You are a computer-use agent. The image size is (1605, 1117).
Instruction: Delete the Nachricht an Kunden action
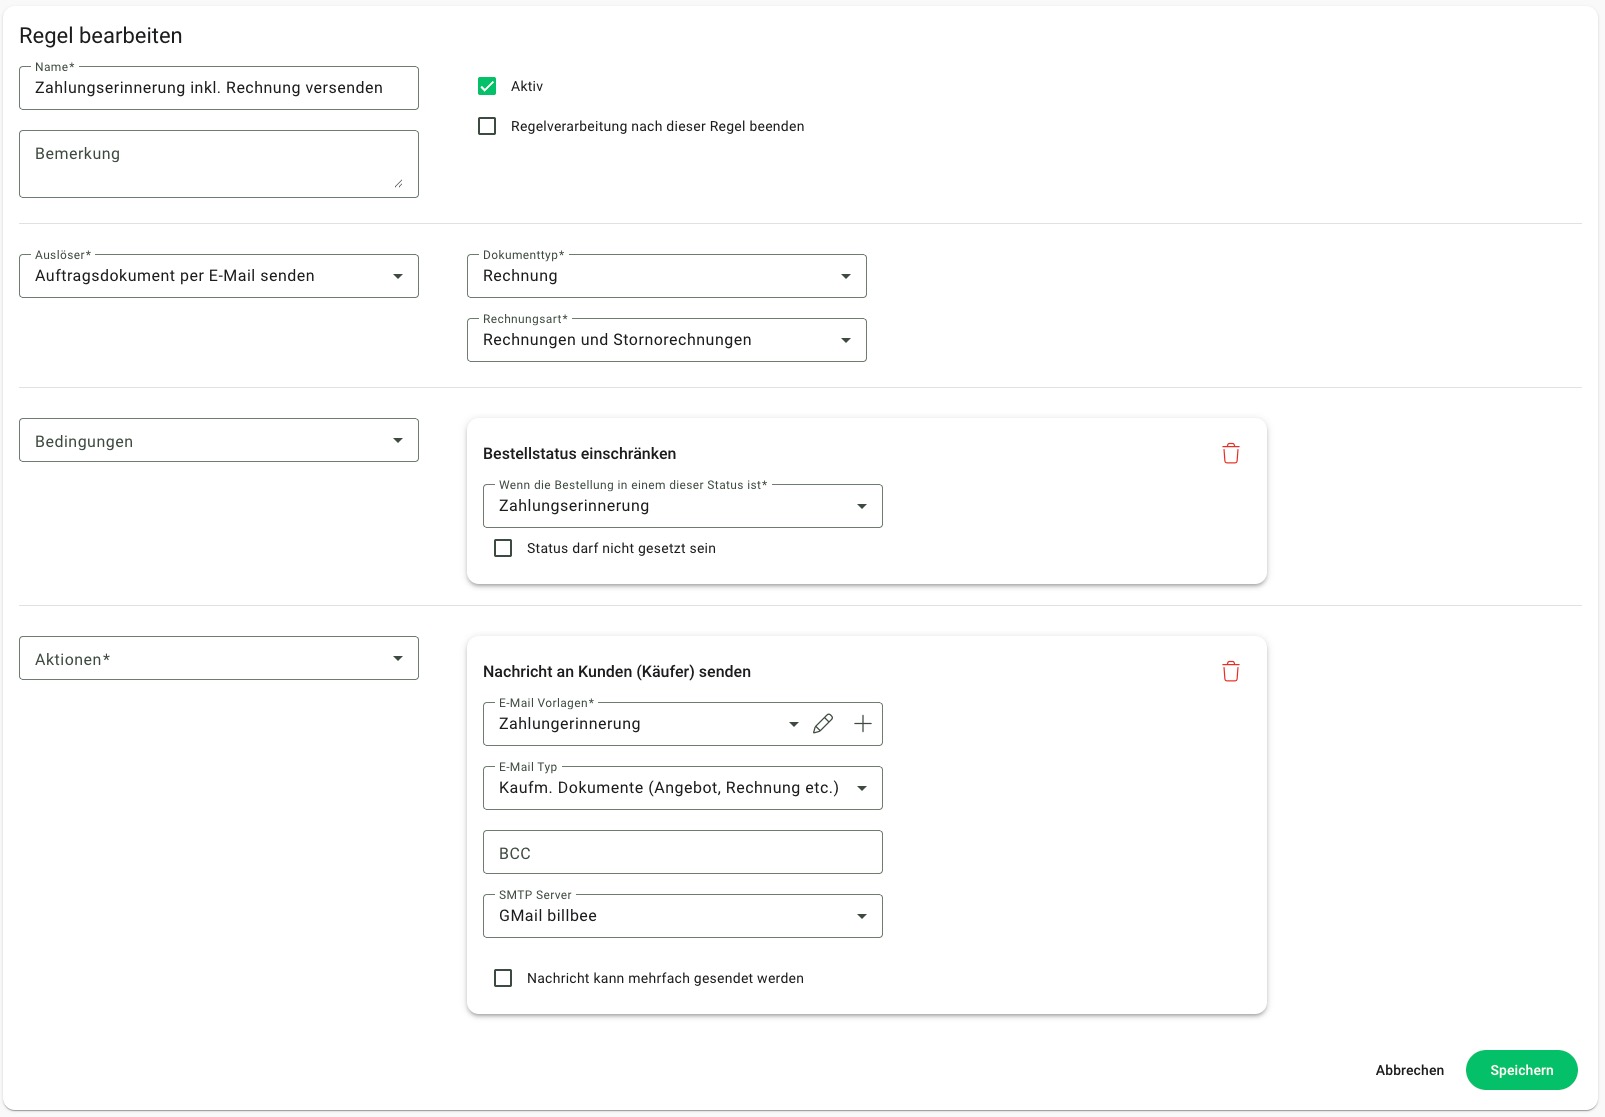coord(1231,672)
